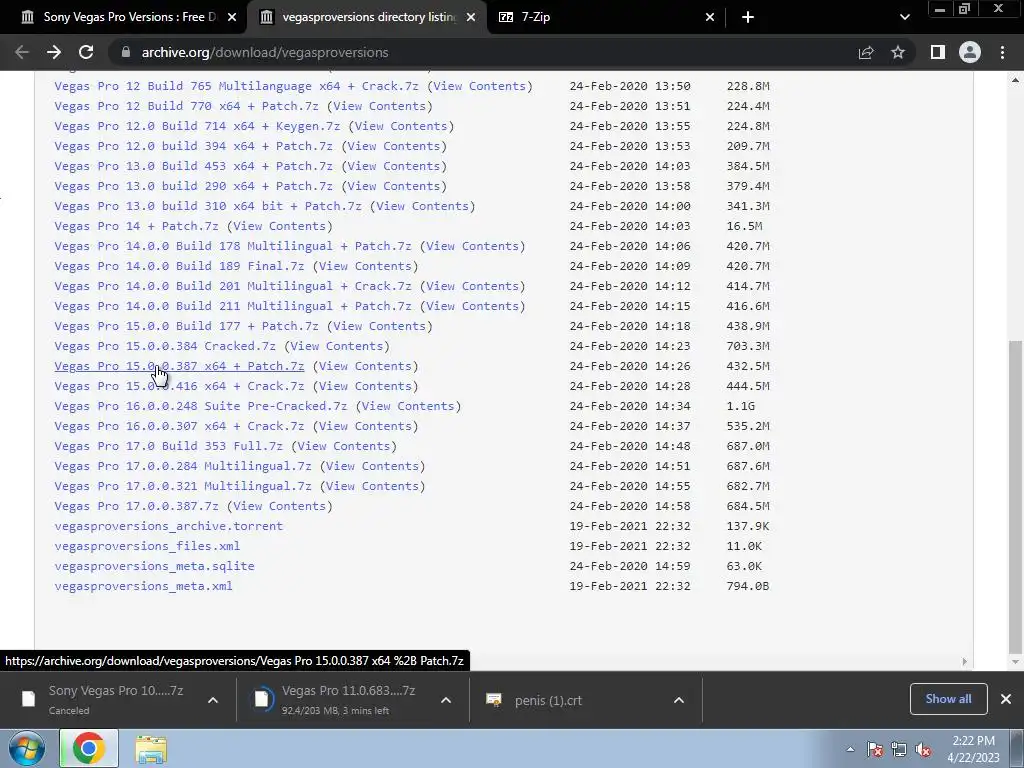Open Vegas Pro 14.0.0 Build 189 Final.7z
This screenshot has width=1024, height=768.
click(179, 266)
